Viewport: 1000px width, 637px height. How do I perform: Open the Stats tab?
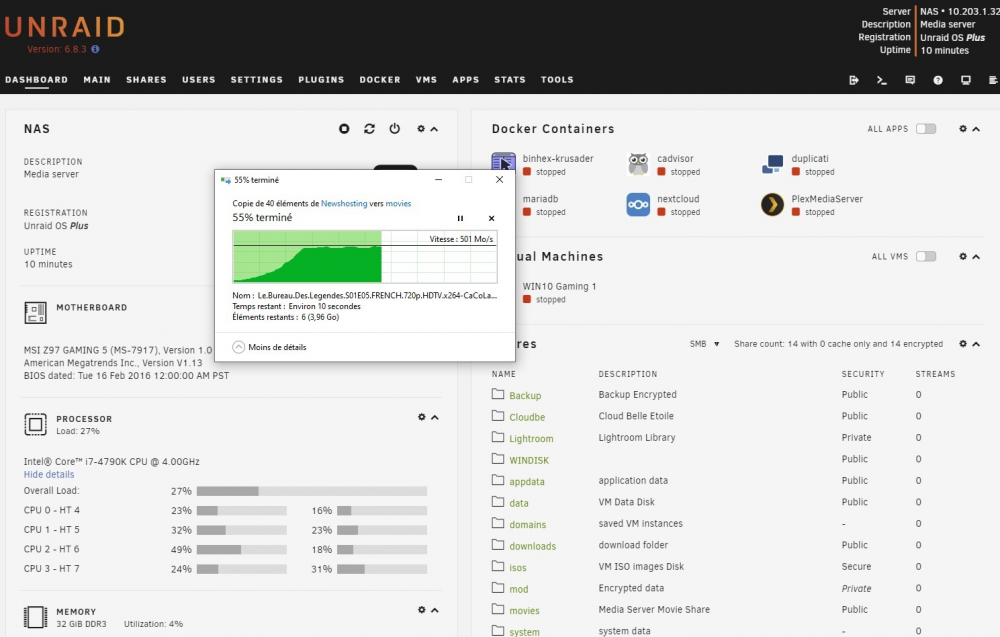(x=510, y=80)
